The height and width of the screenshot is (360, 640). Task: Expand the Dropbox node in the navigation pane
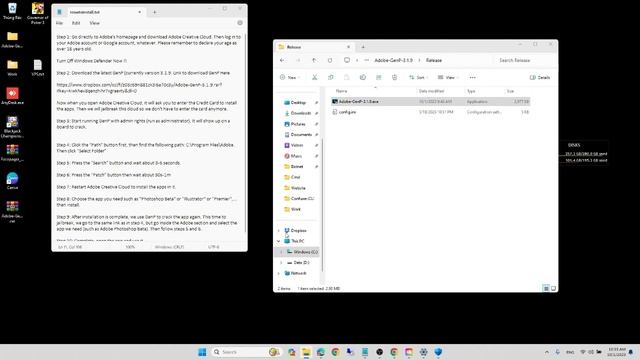coord(279,231)
